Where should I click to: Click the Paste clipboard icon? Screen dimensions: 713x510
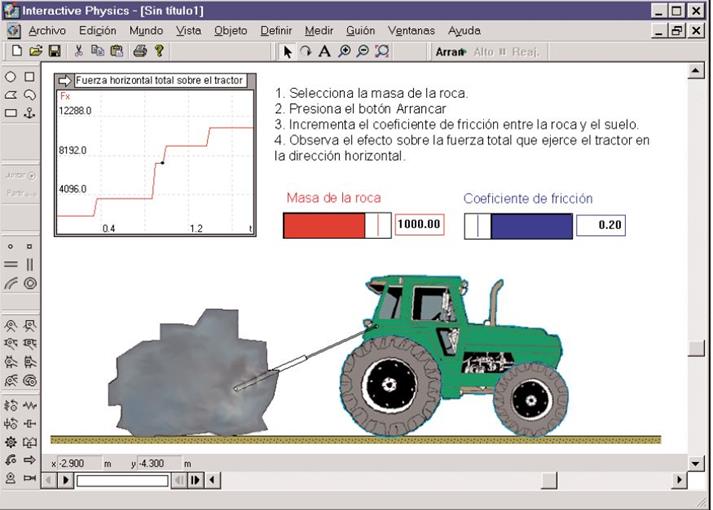coord(117,51)
